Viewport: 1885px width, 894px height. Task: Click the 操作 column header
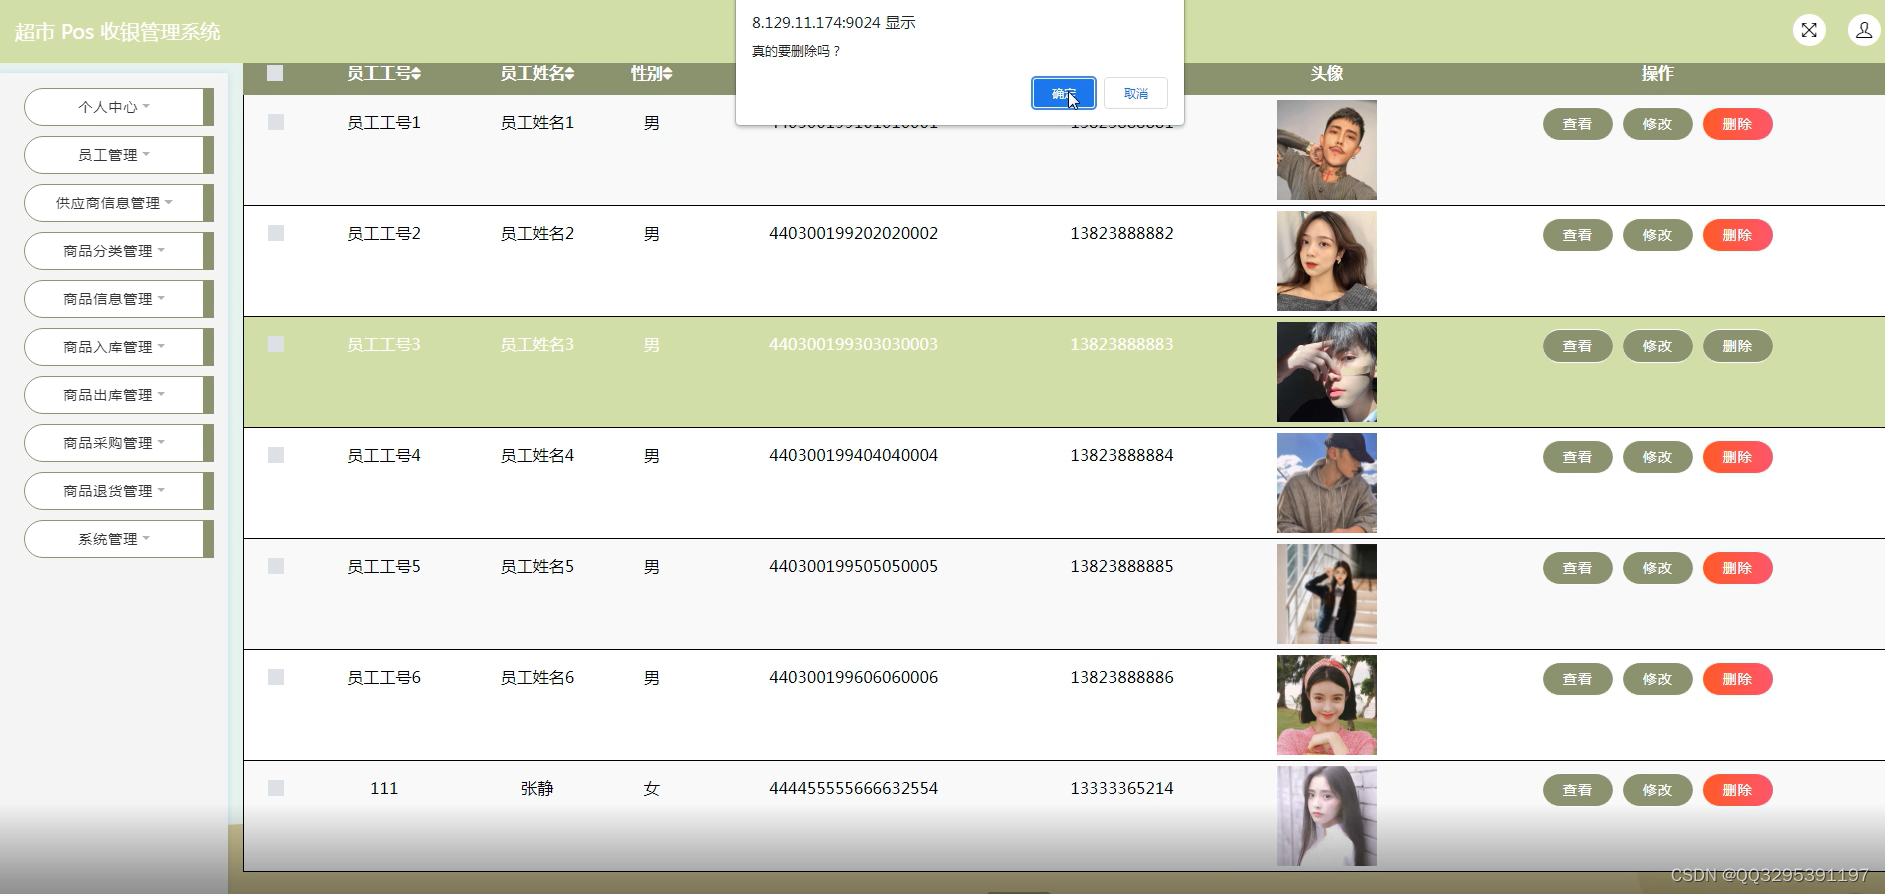click(1657, 74)
